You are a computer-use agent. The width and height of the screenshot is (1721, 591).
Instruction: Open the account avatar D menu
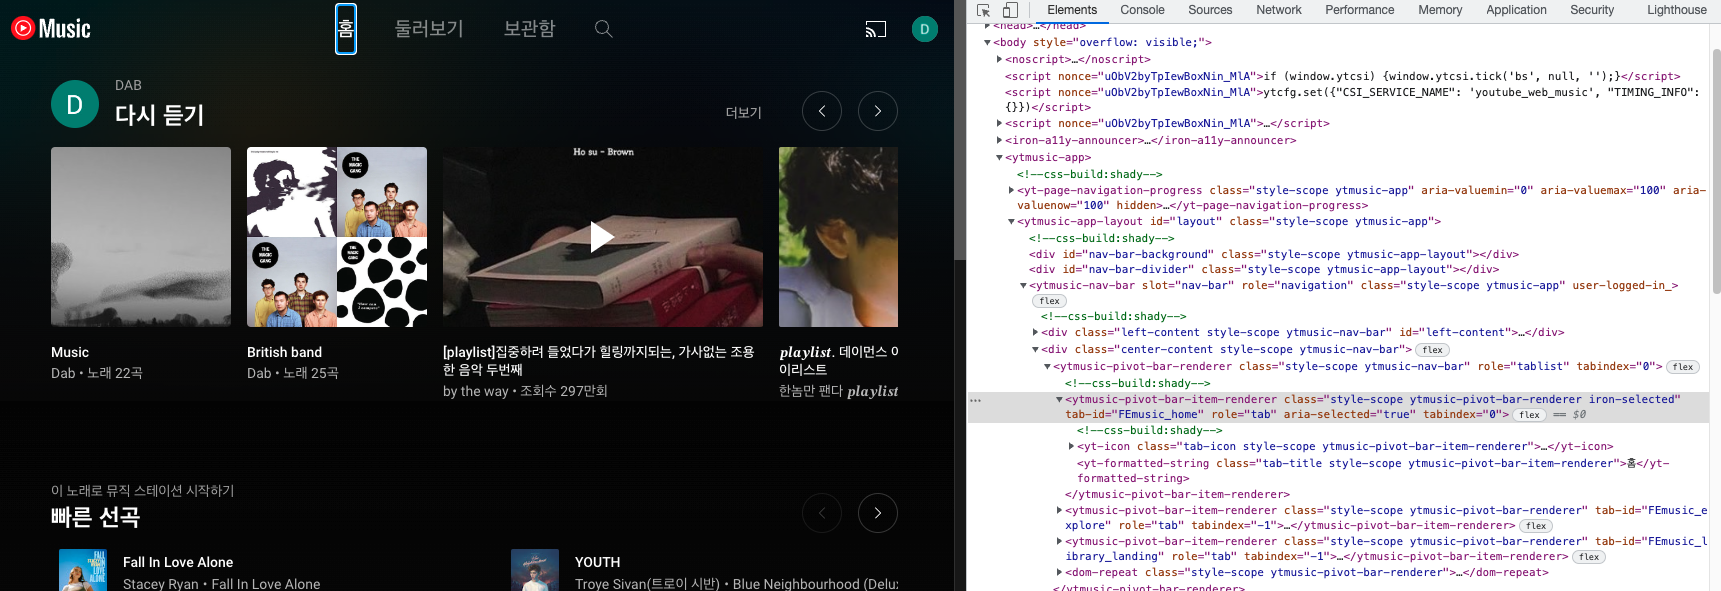click(925, 29)
